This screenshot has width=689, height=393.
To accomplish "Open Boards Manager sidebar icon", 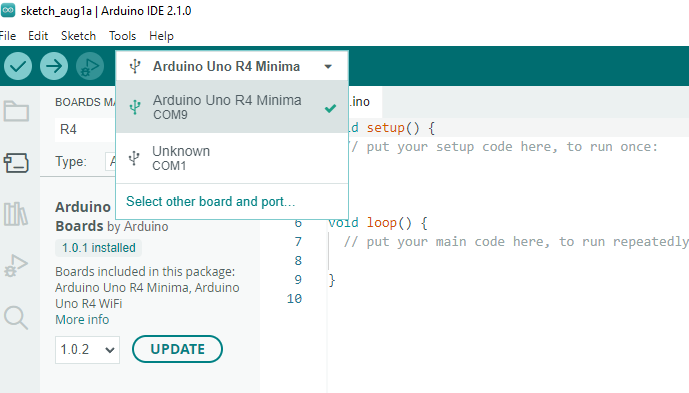I will 17,163.
